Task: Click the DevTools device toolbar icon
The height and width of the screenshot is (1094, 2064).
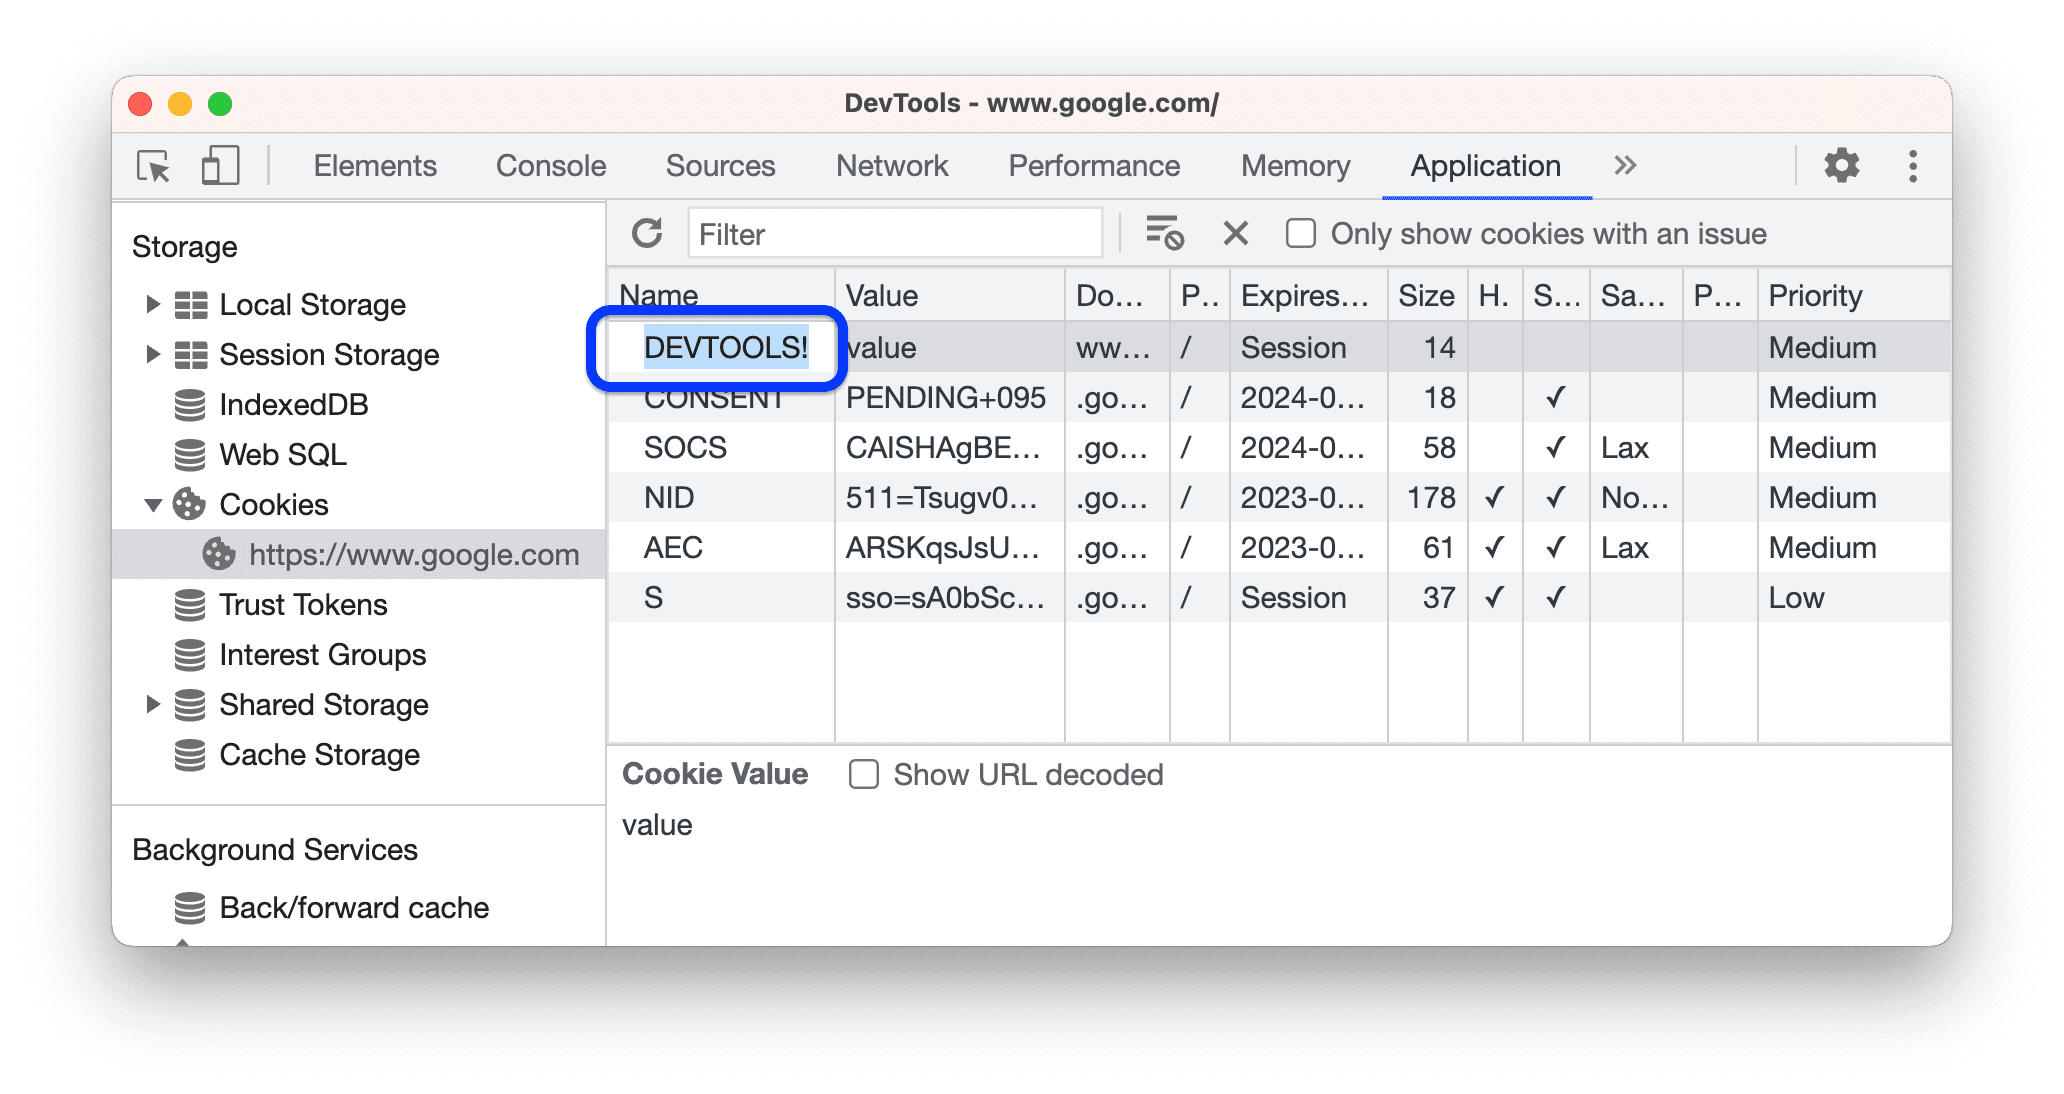Action: click(x=220, y=165)
